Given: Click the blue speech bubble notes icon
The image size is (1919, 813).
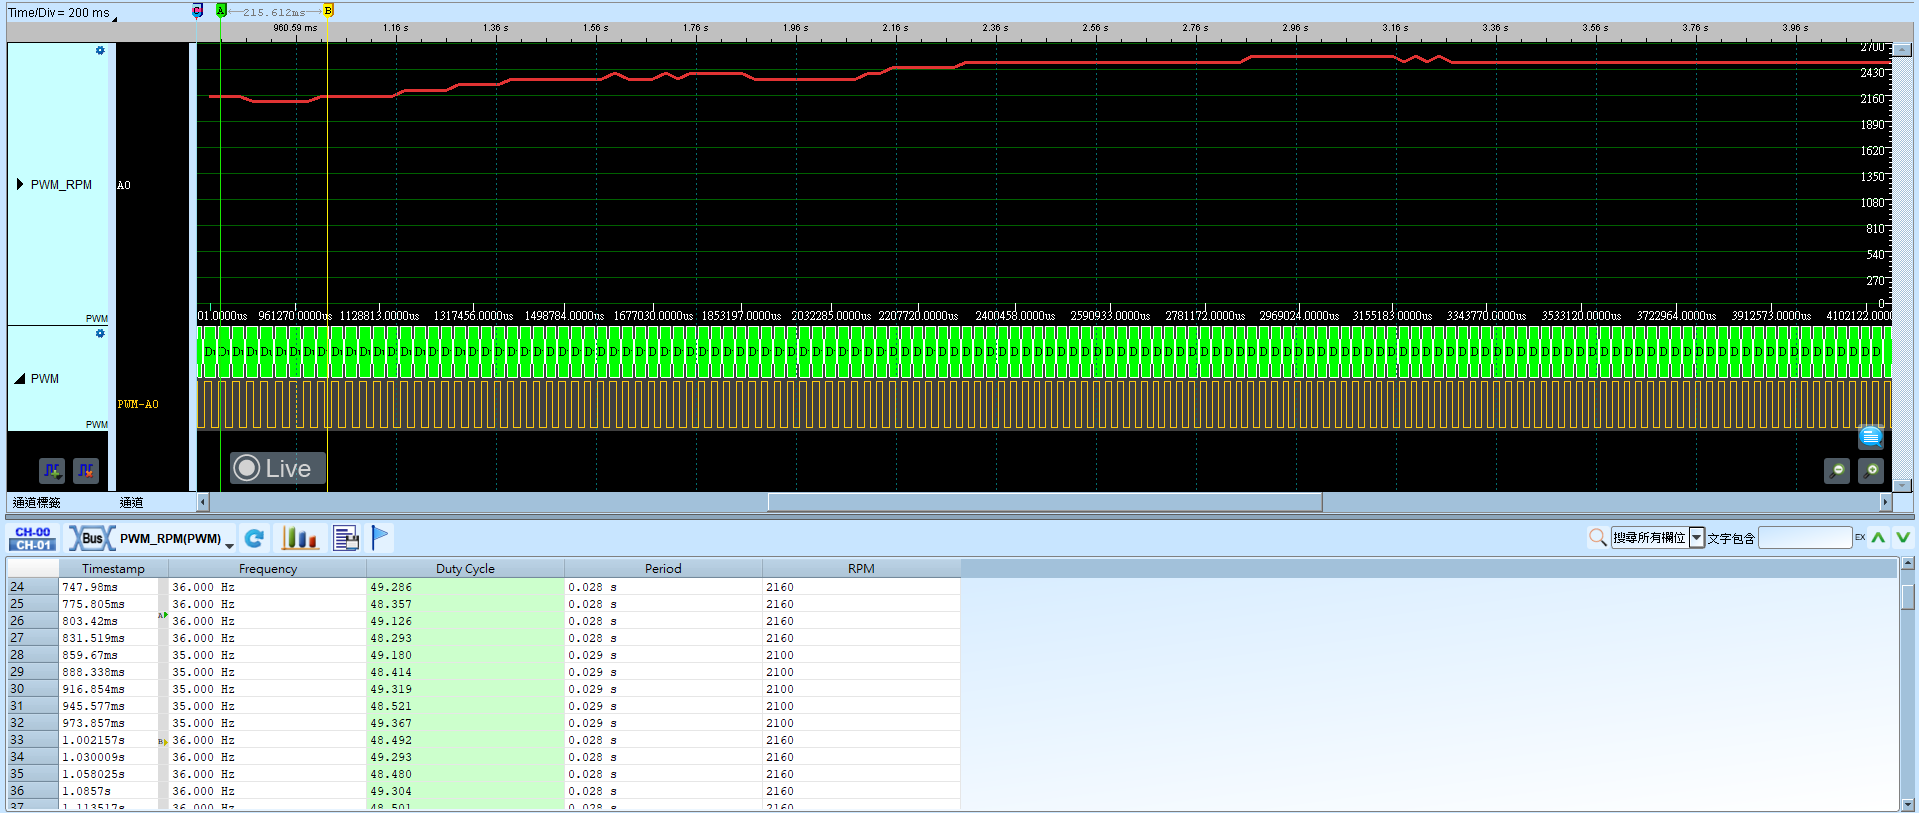Looking at the screenshot, I should coord(1871,437).
